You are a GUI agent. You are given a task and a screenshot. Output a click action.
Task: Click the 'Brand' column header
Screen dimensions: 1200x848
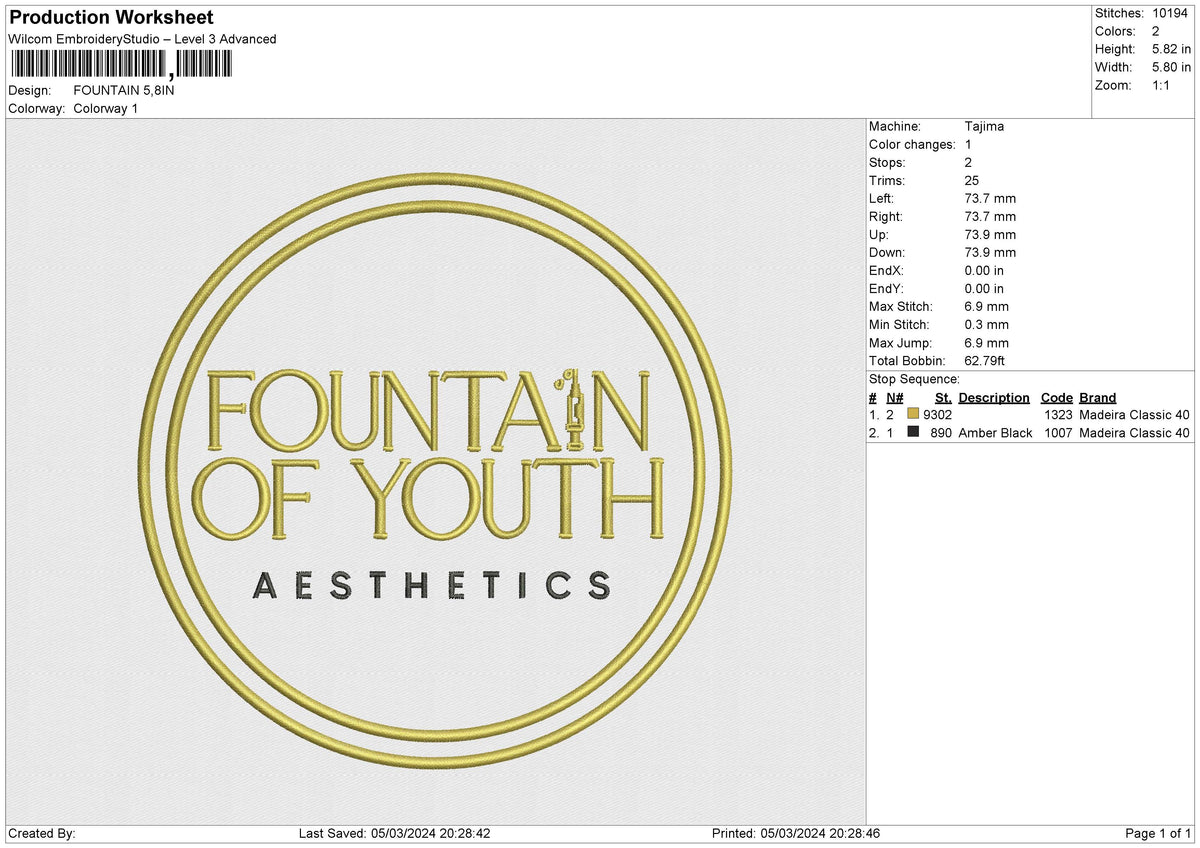tap(1097, 398)
